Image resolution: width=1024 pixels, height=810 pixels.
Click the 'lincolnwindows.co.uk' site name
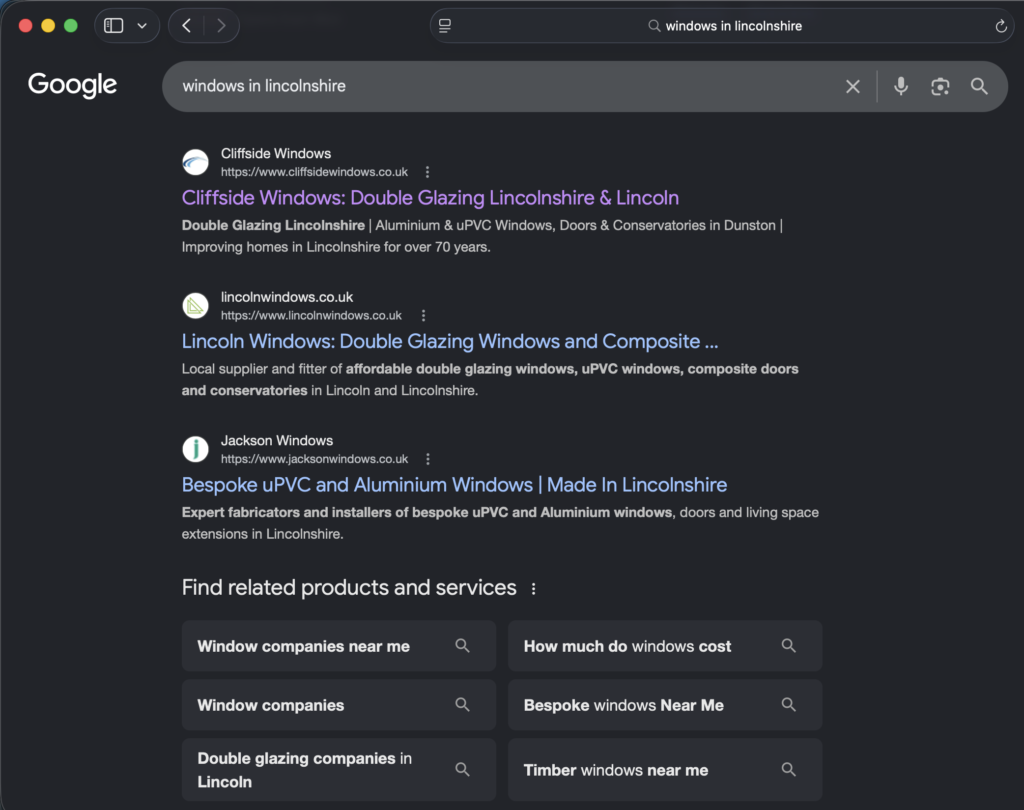pos(287,297)
